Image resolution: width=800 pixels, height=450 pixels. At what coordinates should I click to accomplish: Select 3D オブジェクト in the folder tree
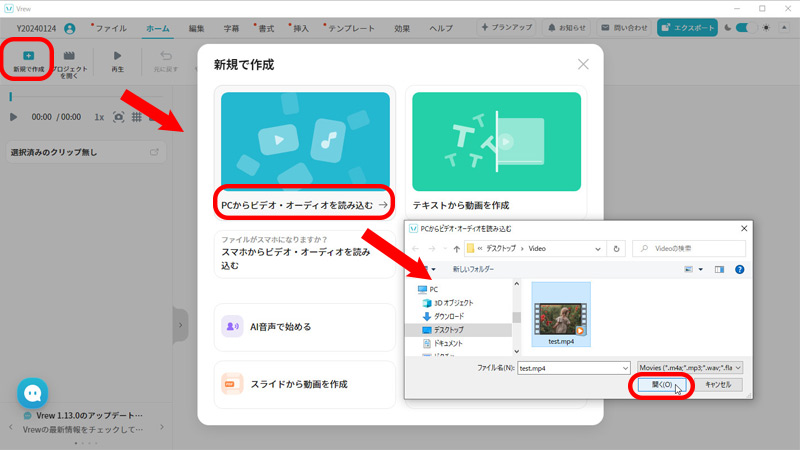point(448,303)
